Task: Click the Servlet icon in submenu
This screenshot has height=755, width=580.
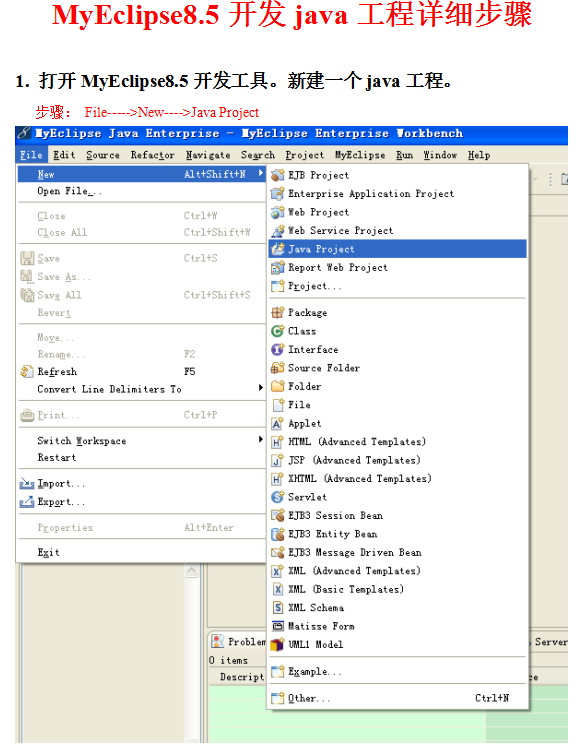Action: (x=278, y=497)
